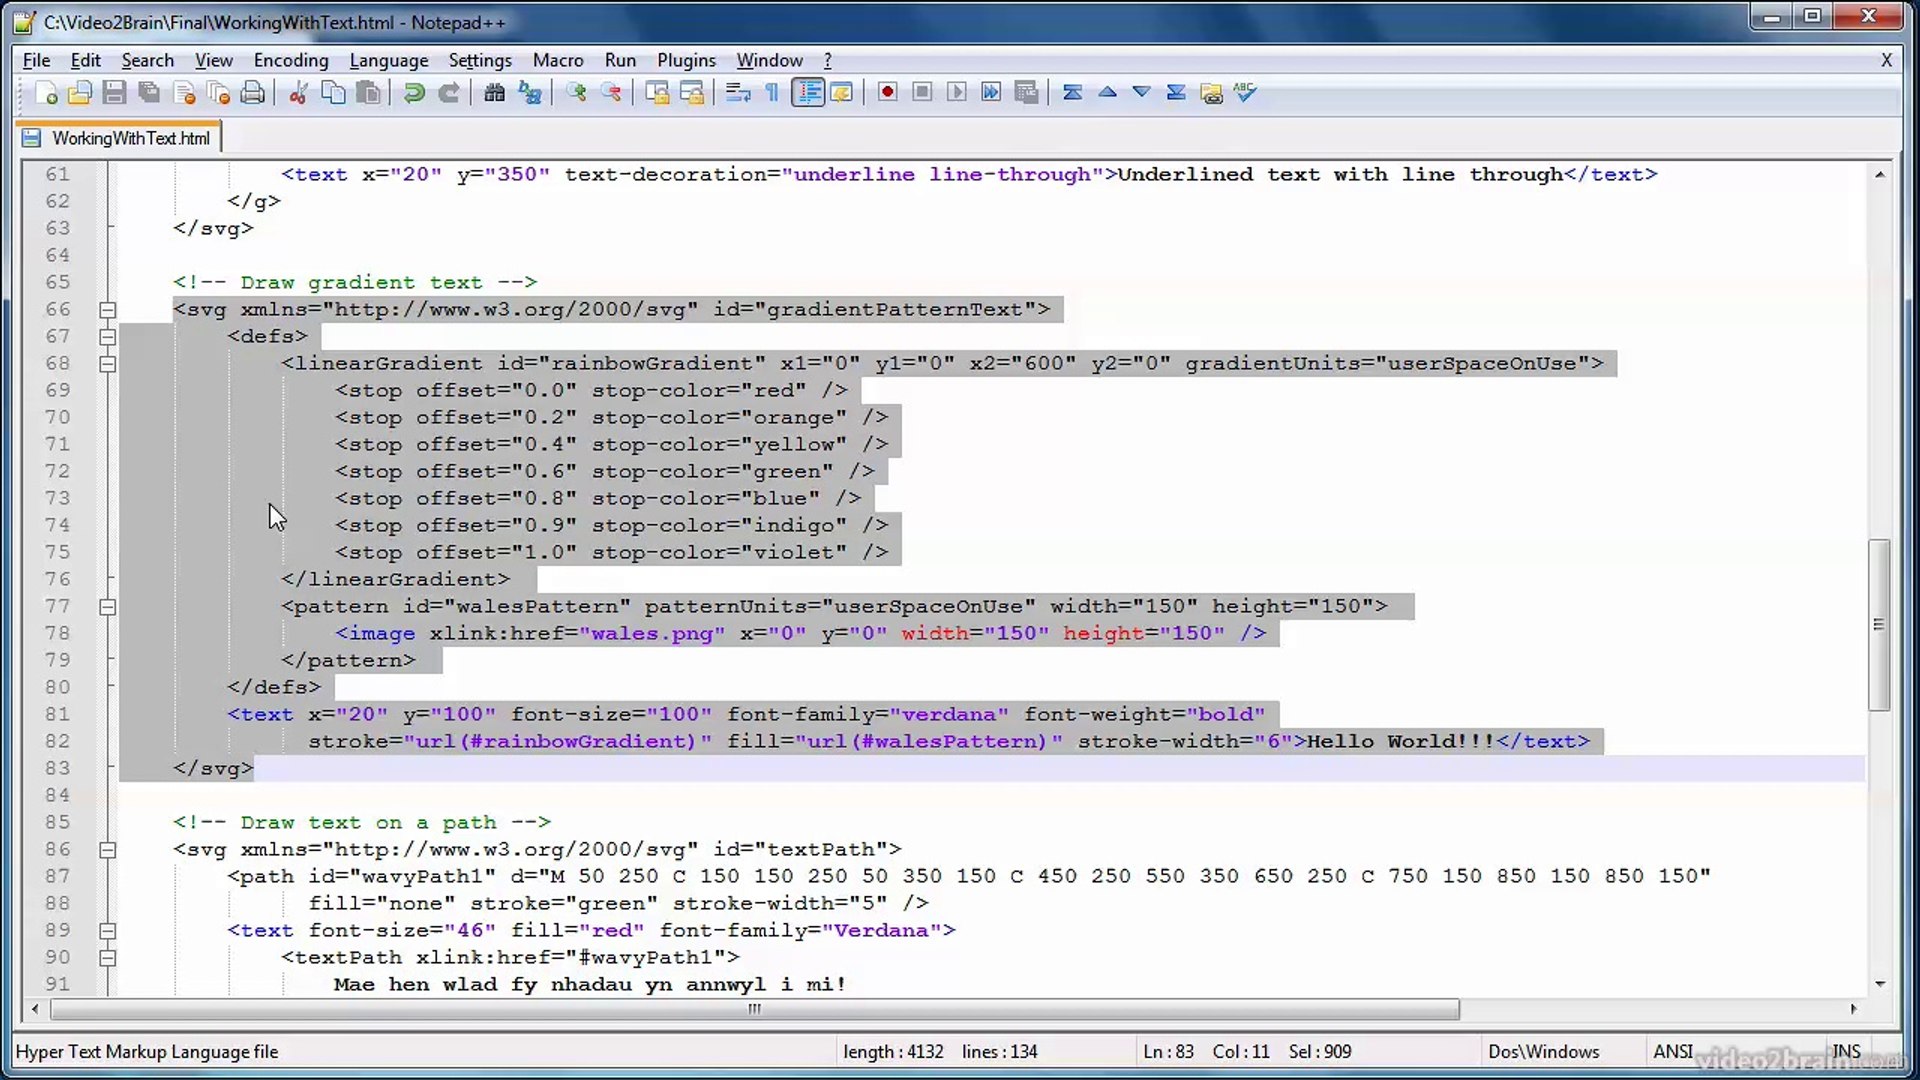
Task: Click the Redo toolbar icon
Action: 449,93
